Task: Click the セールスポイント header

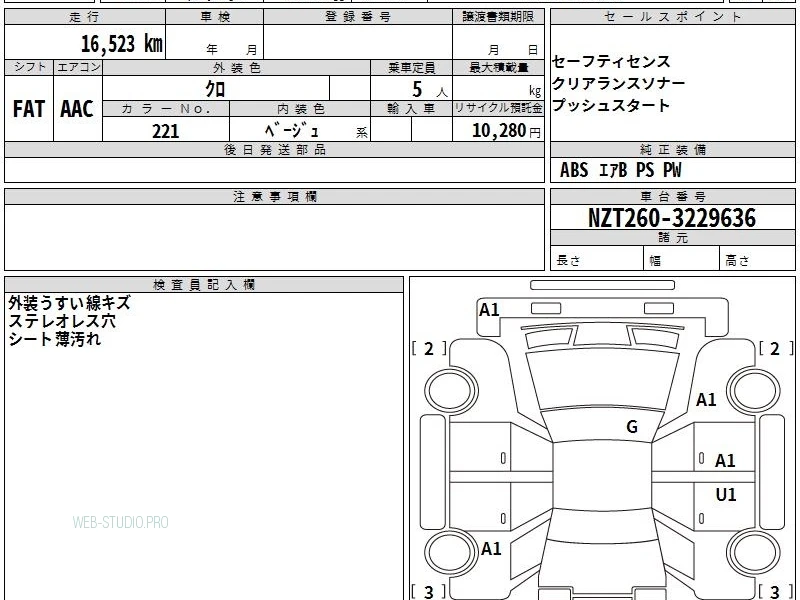Action: pyautogui.click(x=672, y=17)
